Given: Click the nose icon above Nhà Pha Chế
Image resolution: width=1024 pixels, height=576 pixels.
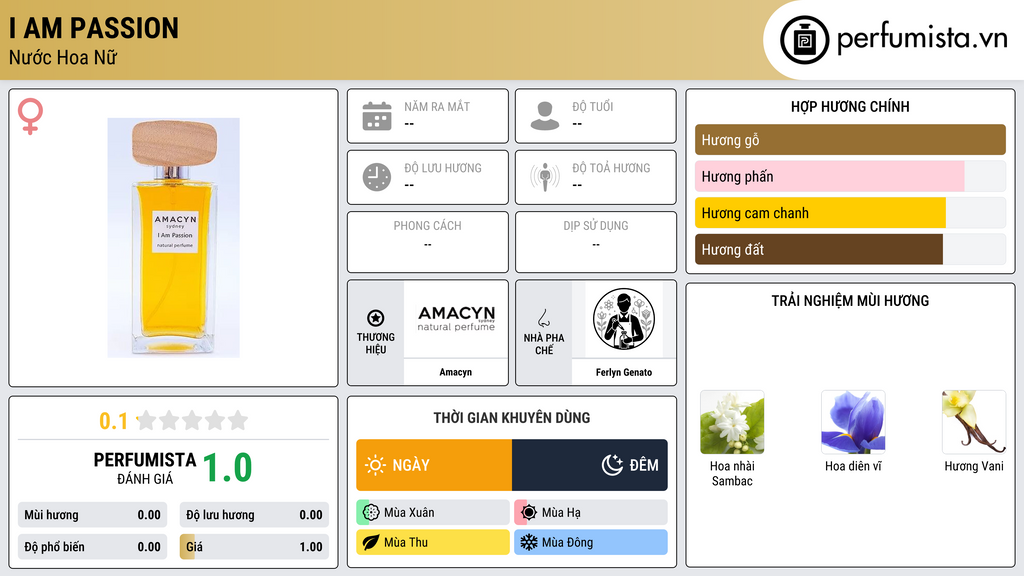Looking at the screenshot, I should [x=543, y=318].
